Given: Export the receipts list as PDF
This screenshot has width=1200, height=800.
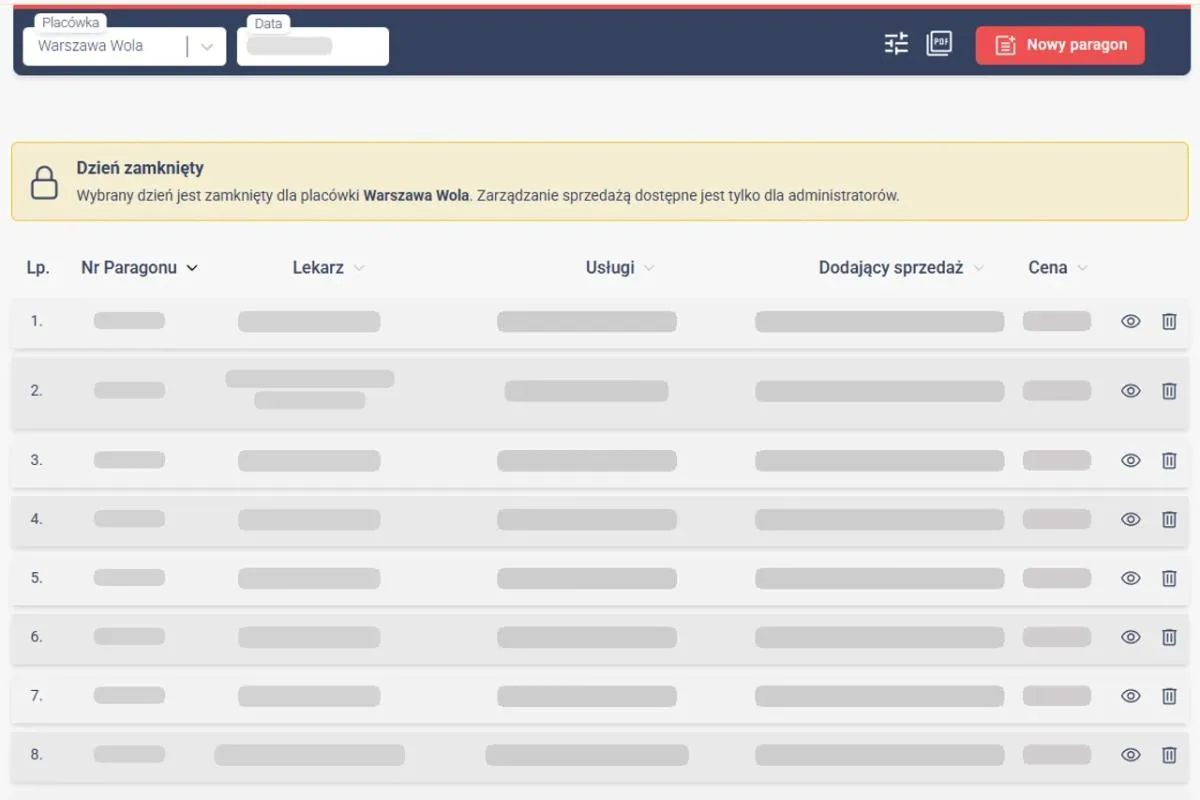Looking at the screenshot, I should (939, 44).
